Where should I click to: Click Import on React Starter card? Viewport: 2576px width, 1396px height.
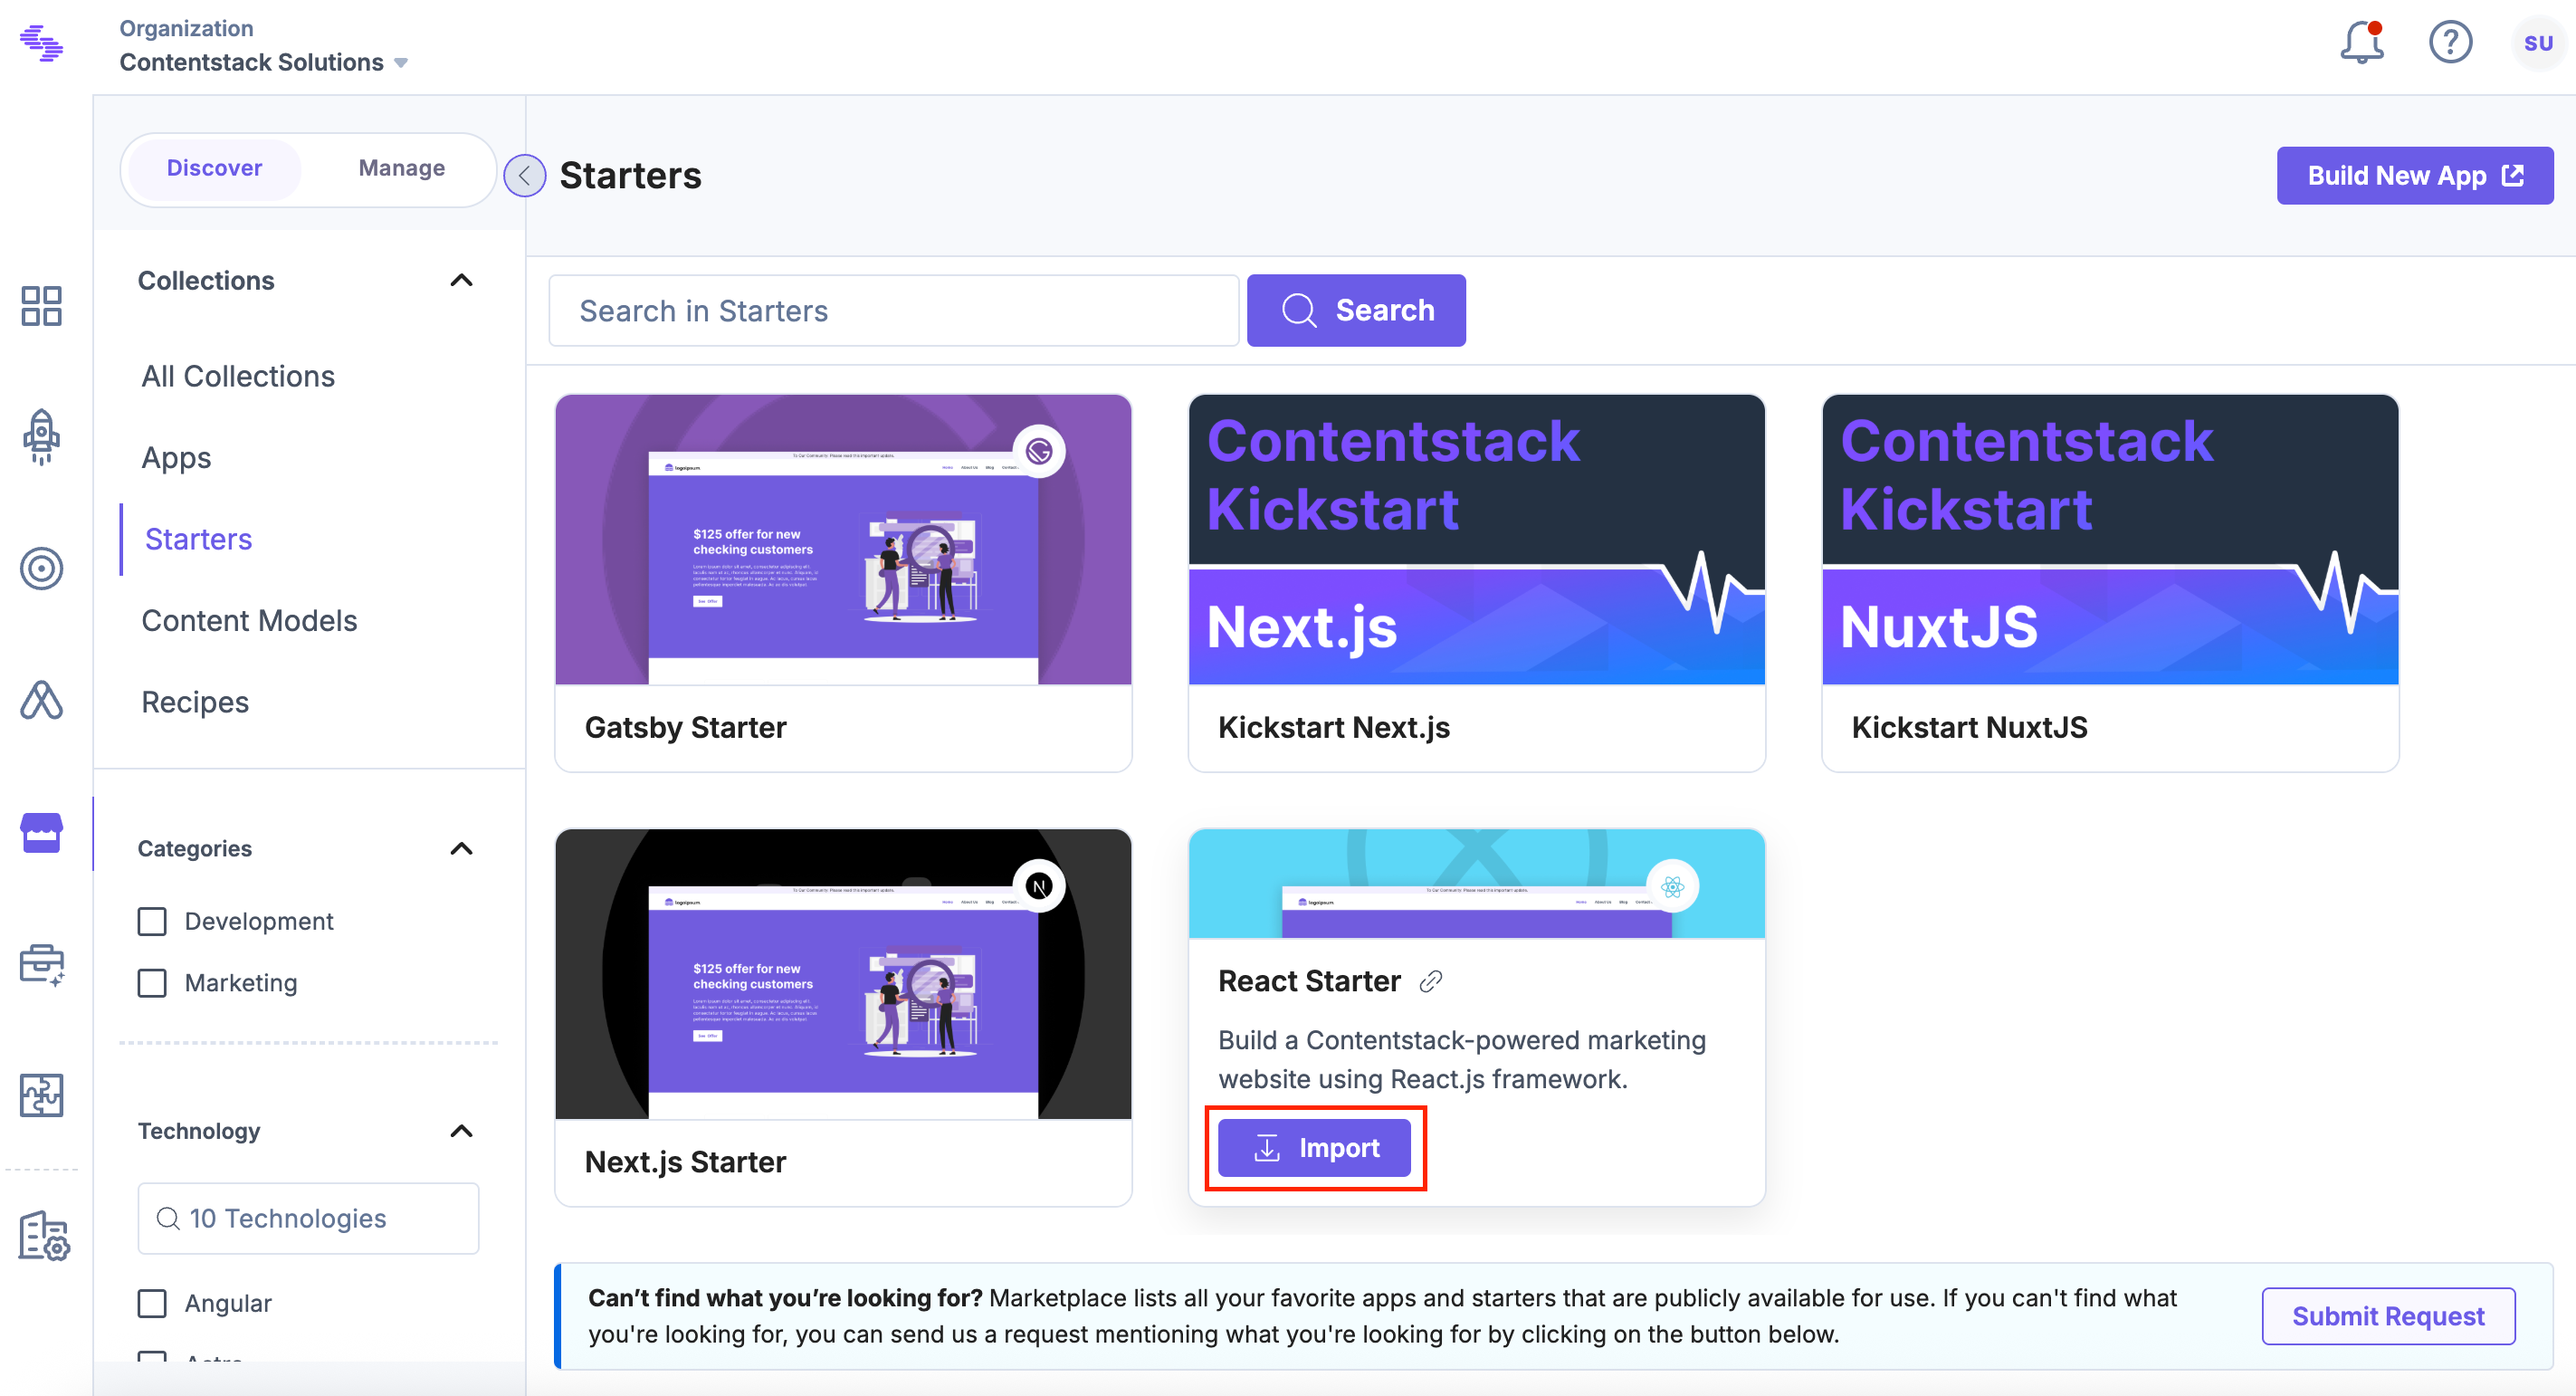click(1314, 1148)
